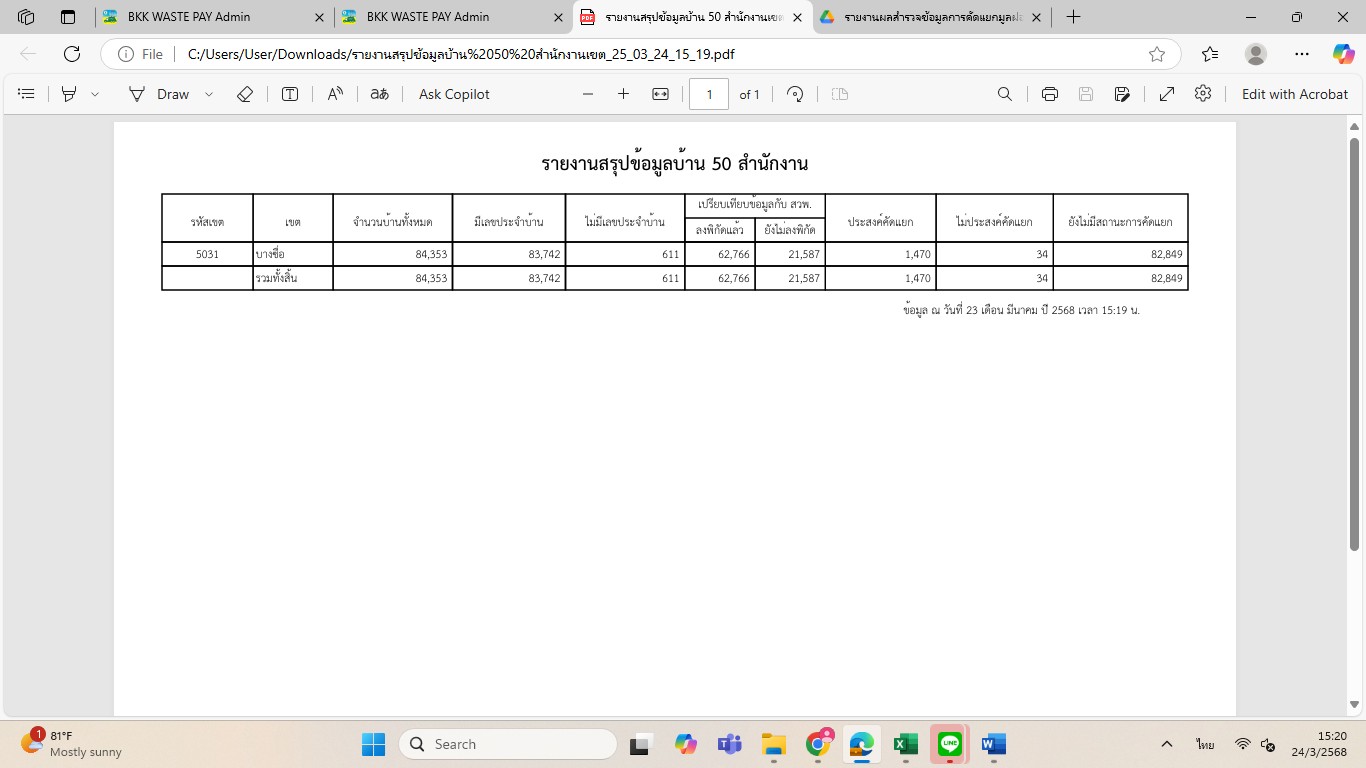Click the Rotate page icon
1366x768 pixels.
click(795, 94)
